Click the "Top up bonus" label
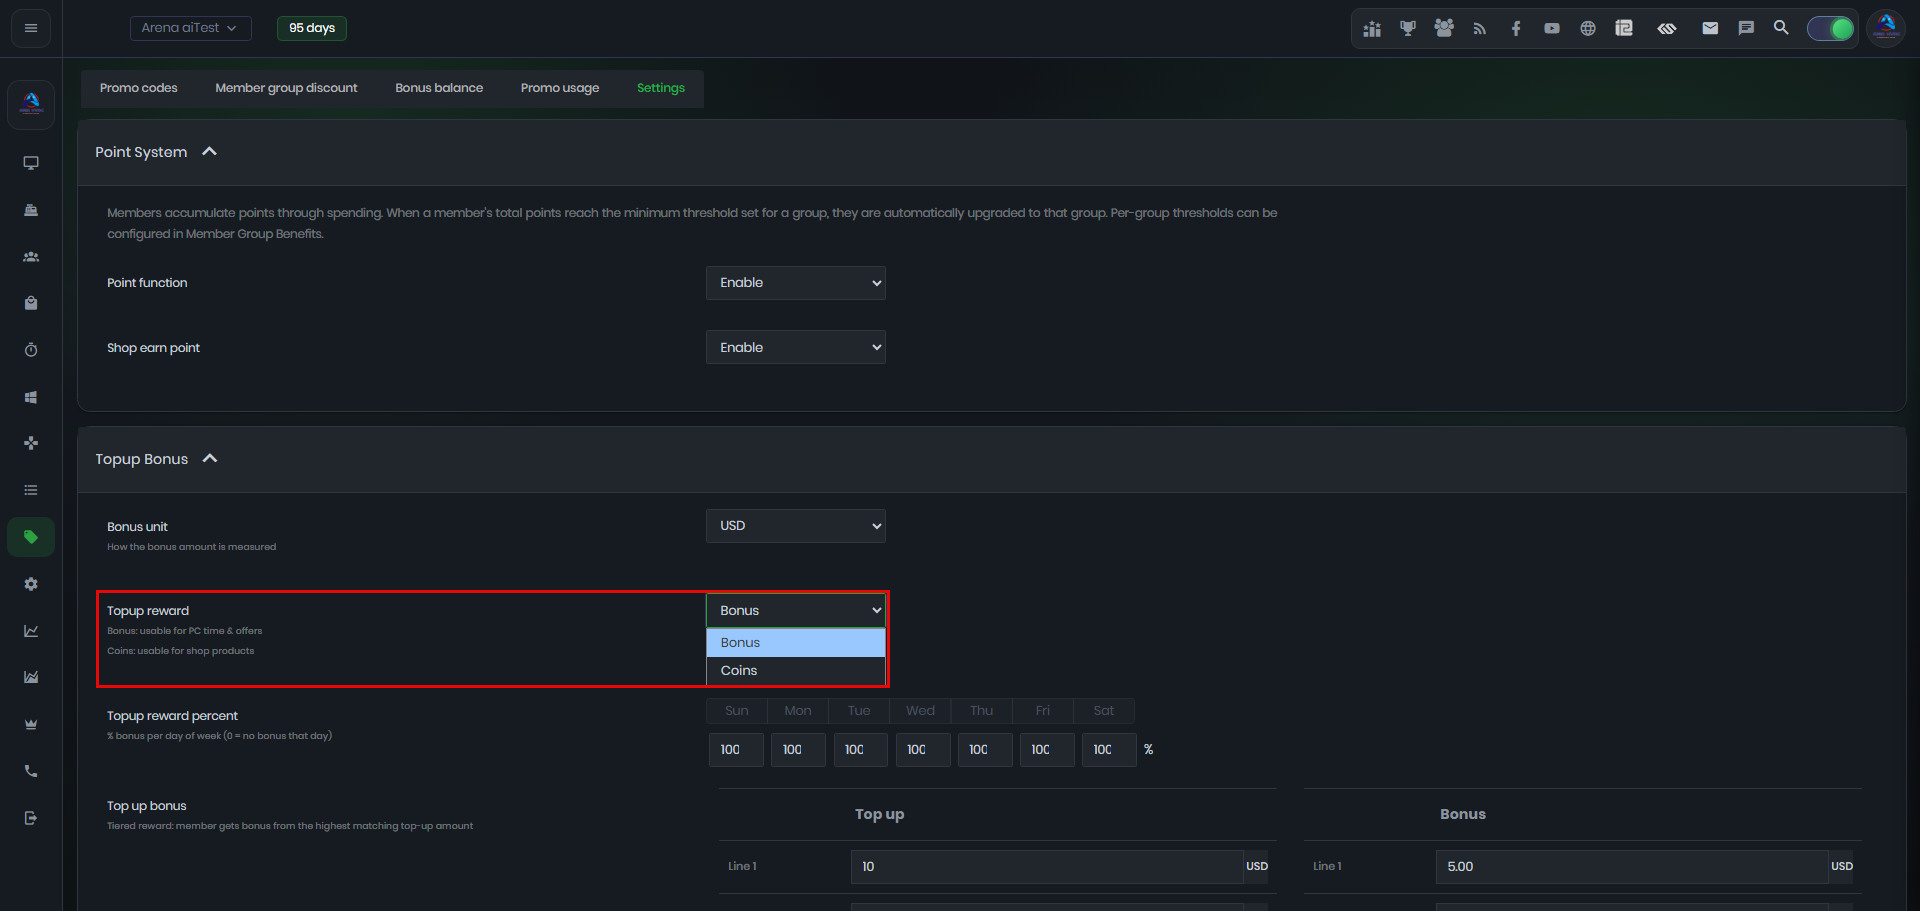 [x=147, y=806]
